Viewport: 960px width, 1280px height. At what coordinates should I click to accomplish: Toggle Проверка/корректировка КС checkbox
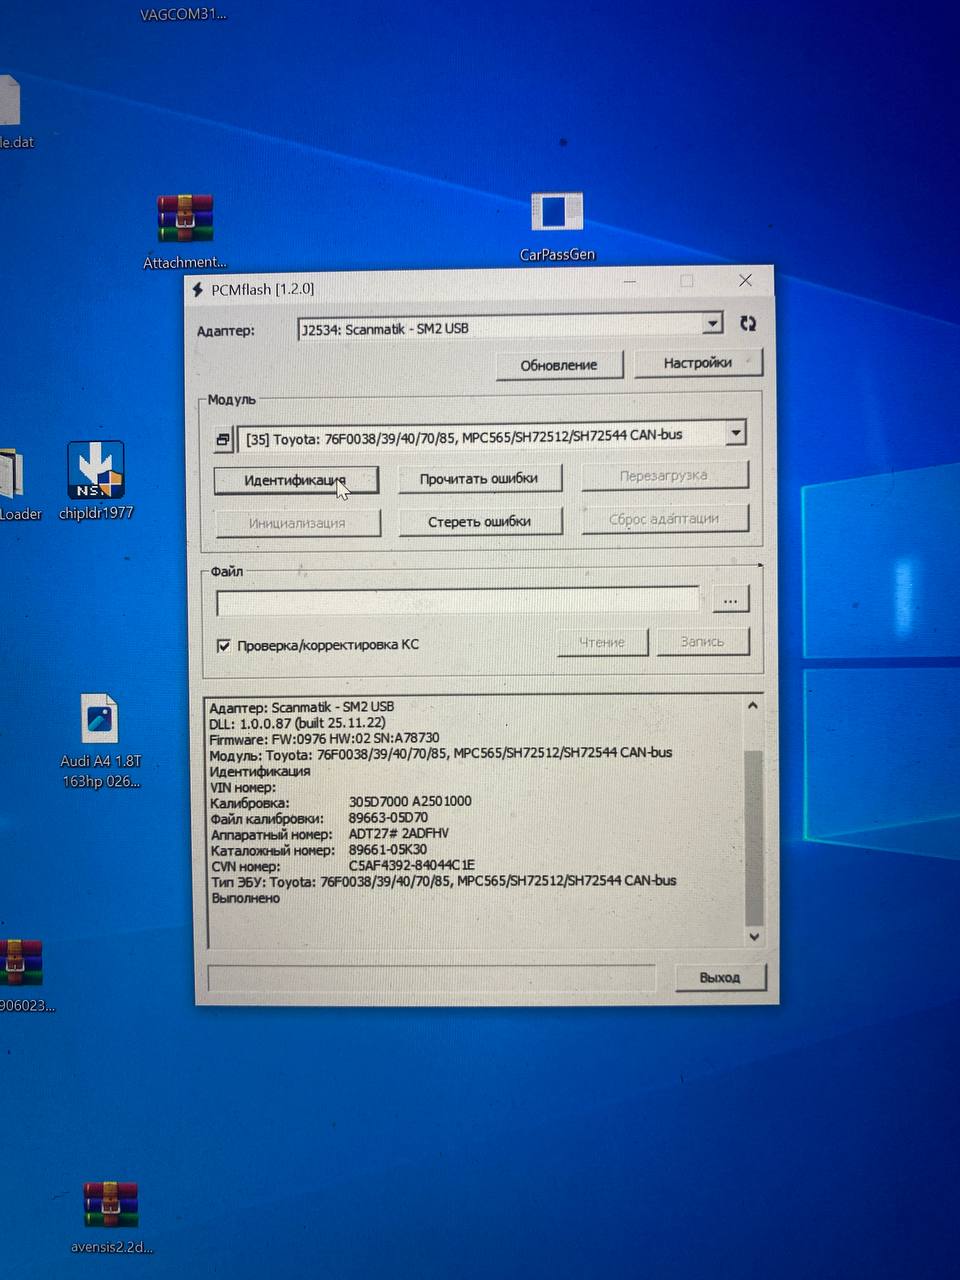[x=224, y=646]
